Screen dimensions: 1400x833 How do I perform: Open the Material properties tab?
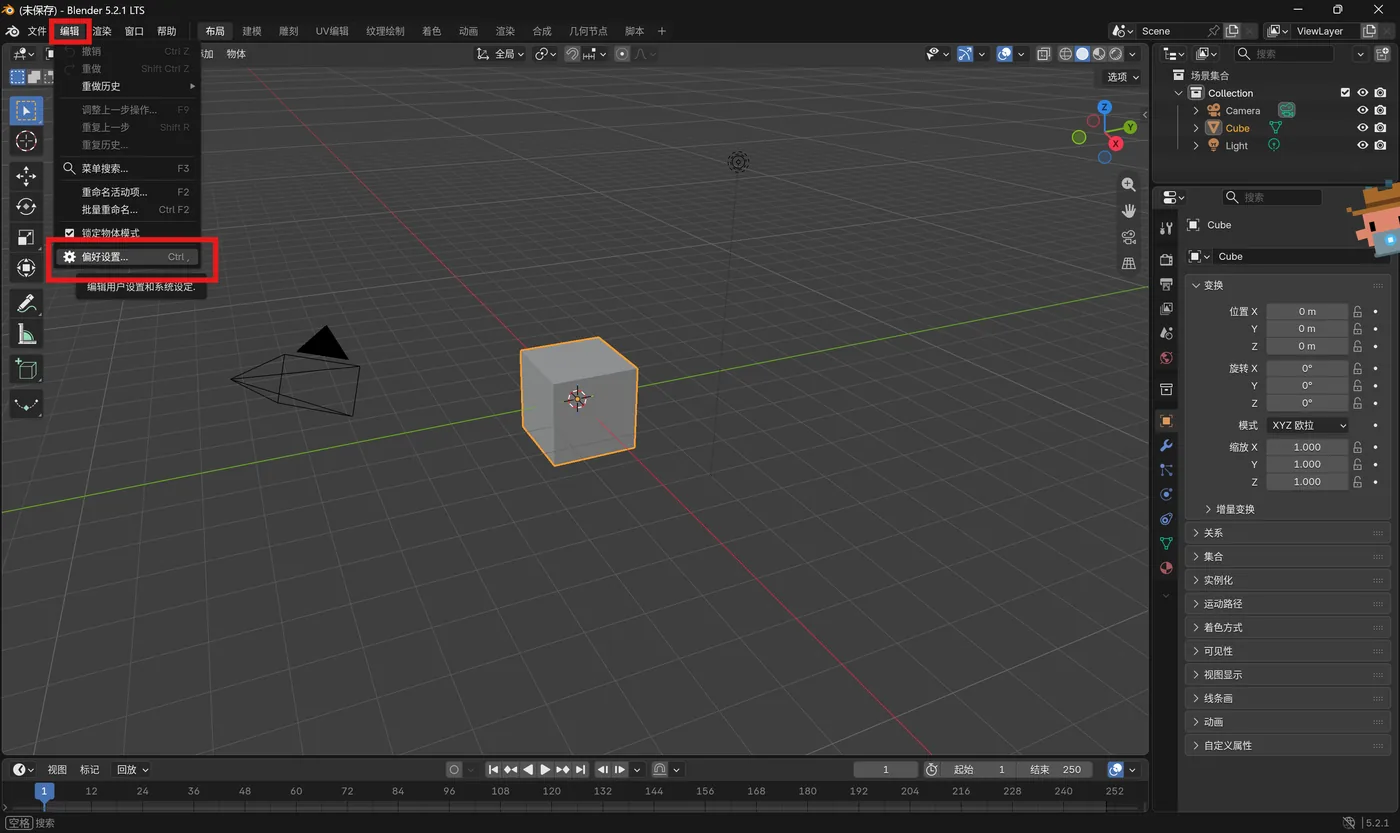tap(1166, 568)
